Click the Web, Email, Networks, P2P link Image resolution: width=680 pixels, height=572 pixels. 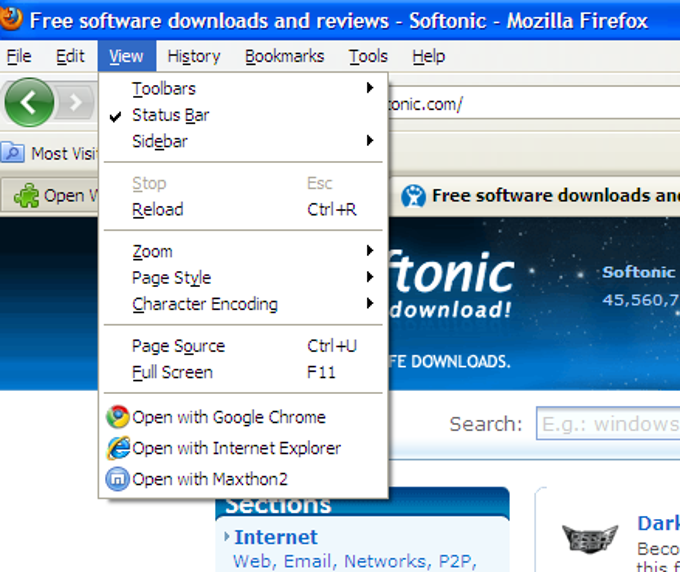(x=355, y=561)
